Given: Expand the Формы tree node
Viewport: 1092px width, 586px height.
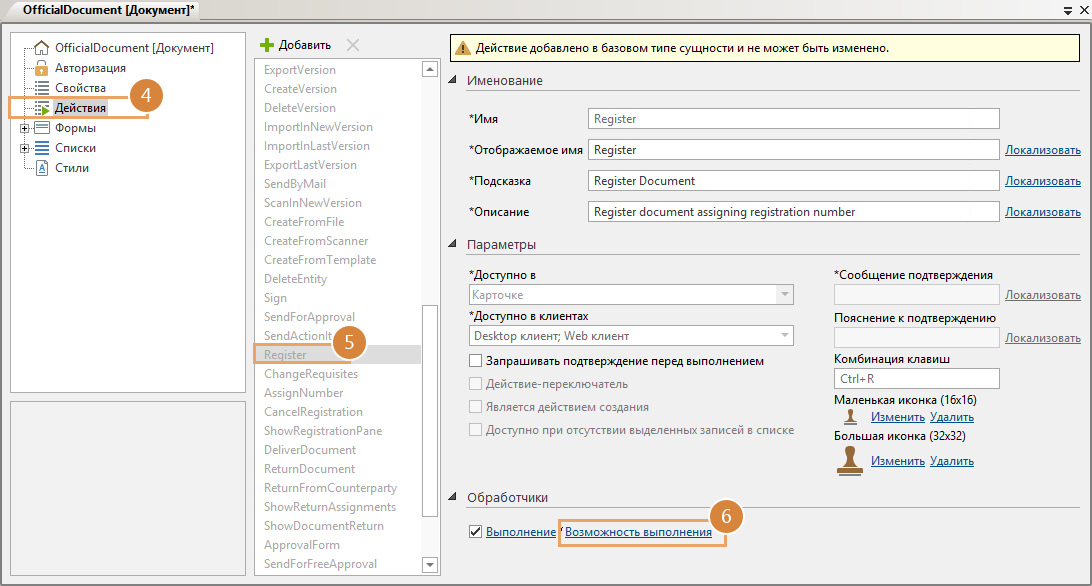Looking at the screenshot, I should point(24,128).
